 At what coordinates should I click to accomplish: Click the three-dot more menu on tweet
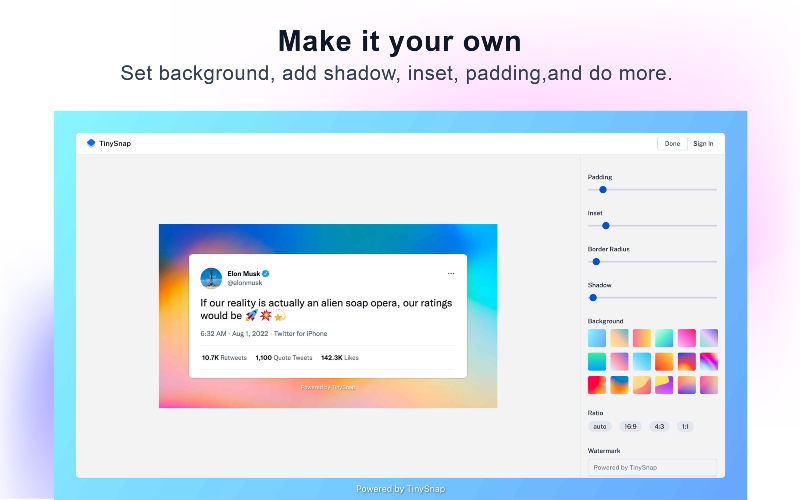(451, 273)
